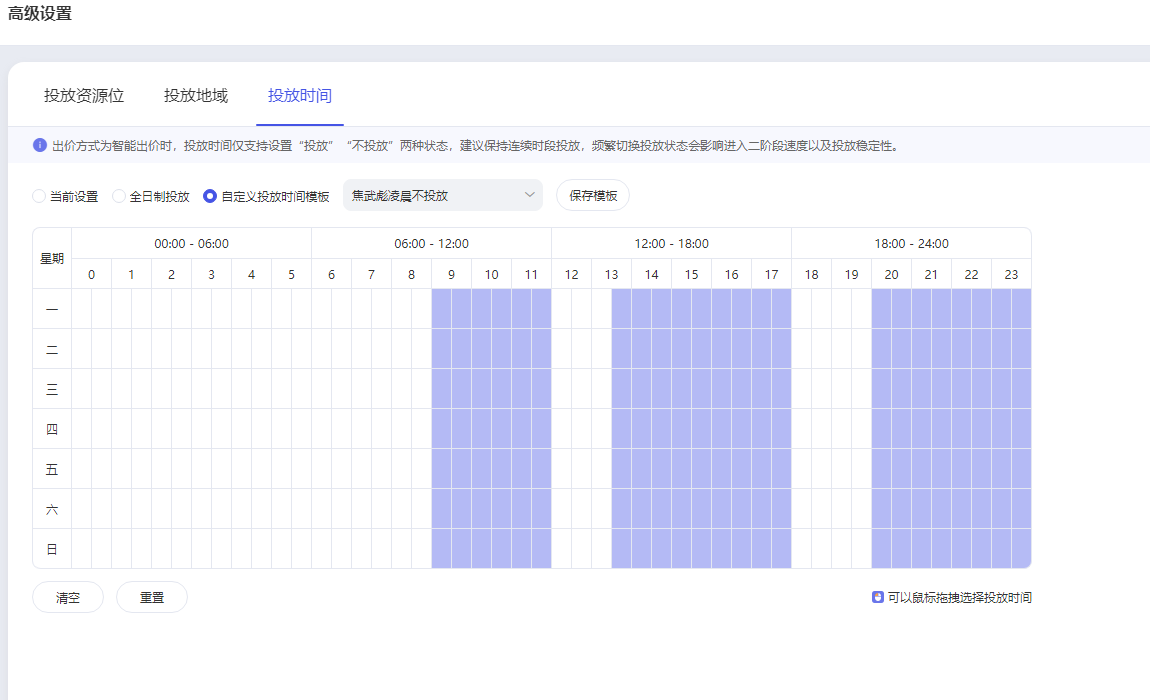This screenshot has height=700, width=1150.
Task: Select the 投放时间 tab
Action: (300, 96)
